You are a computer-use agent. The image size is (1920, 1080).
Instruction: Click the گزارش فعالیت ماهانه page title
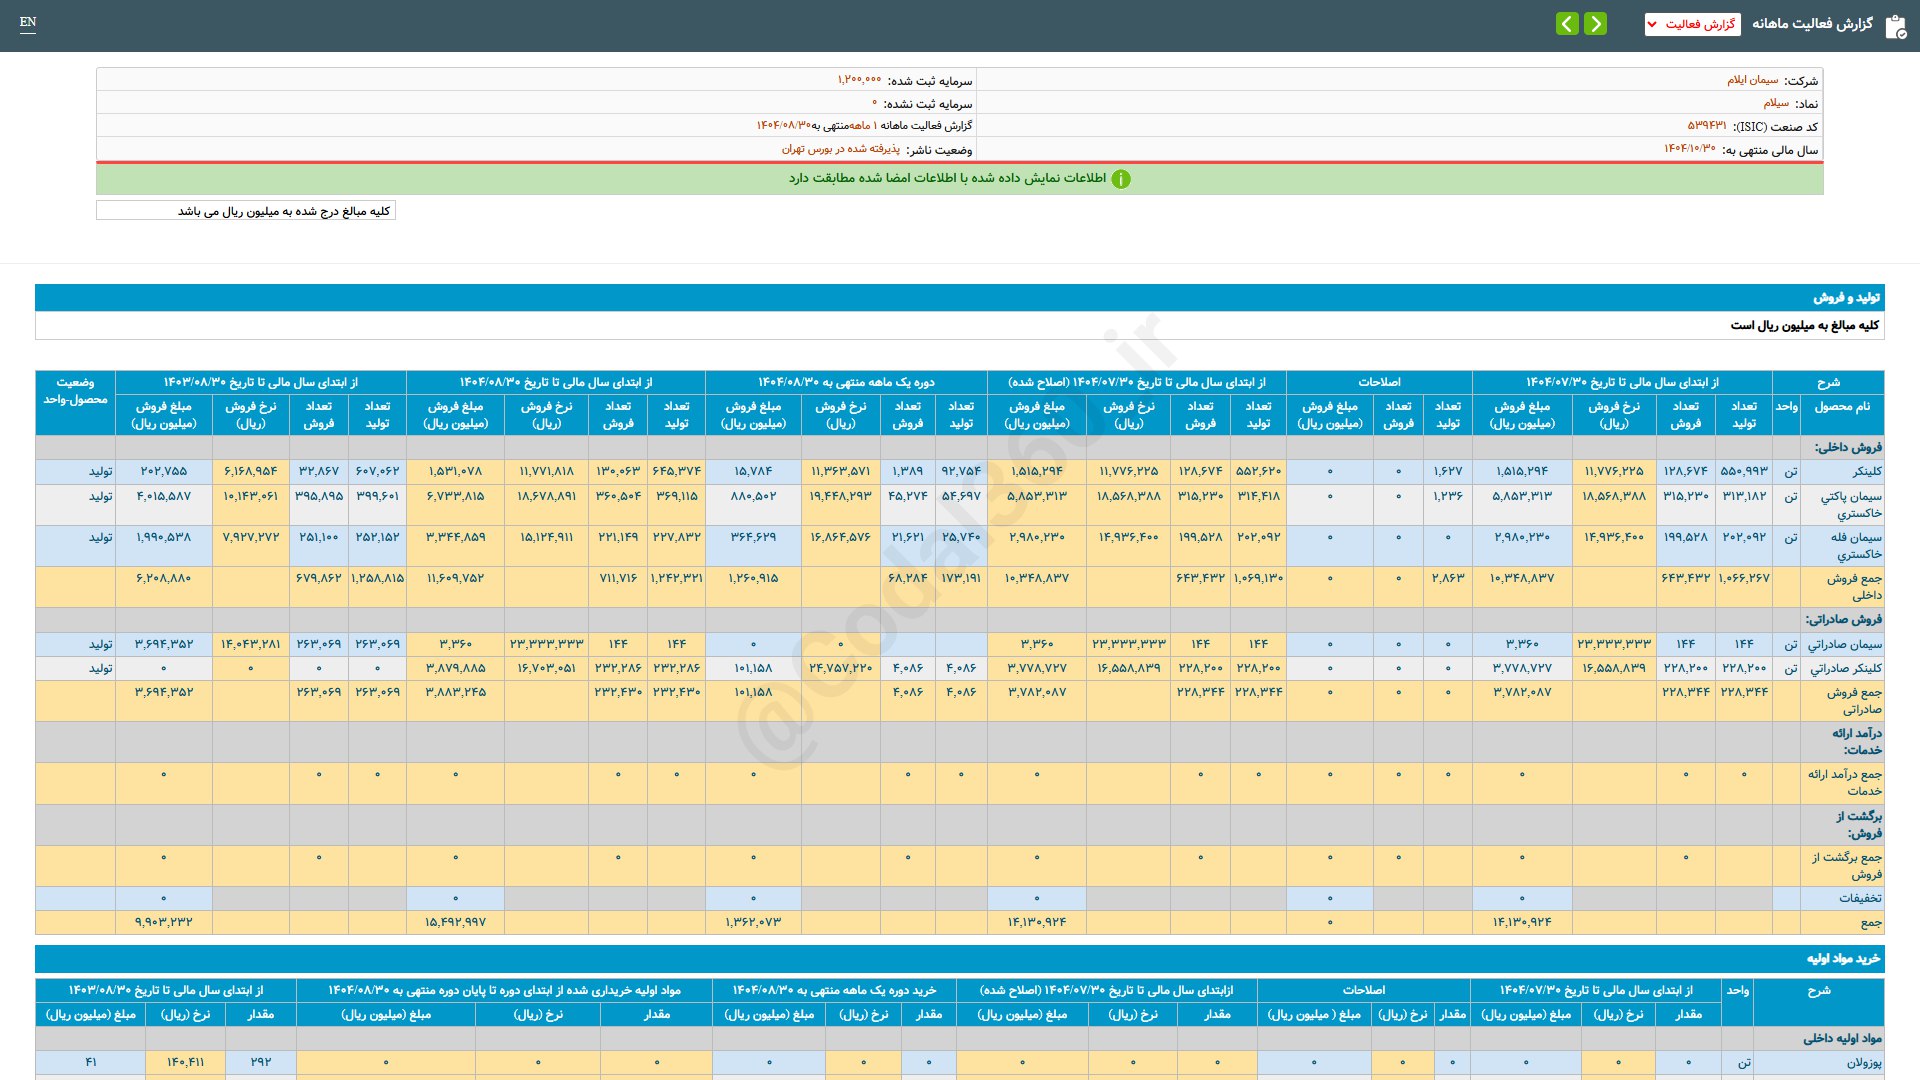(x=1811, y=24)
